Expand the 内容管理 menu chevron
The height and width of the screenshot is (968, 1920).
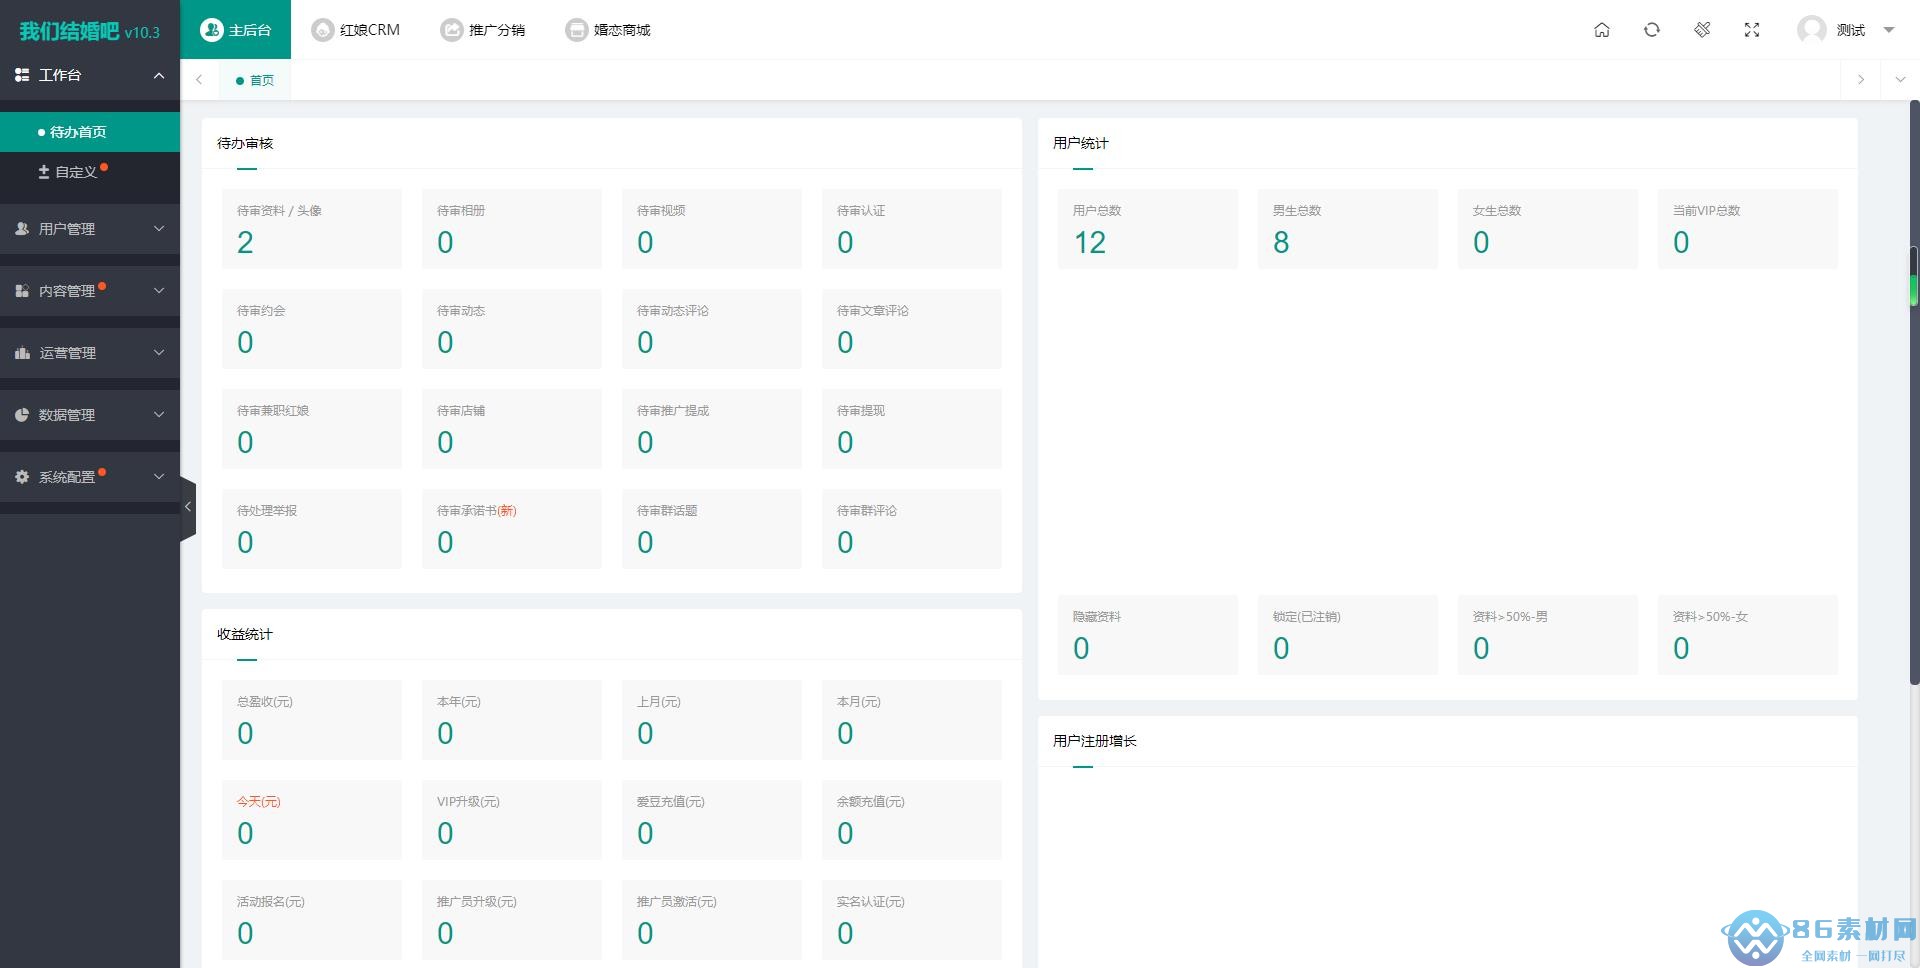pos(159,291)
